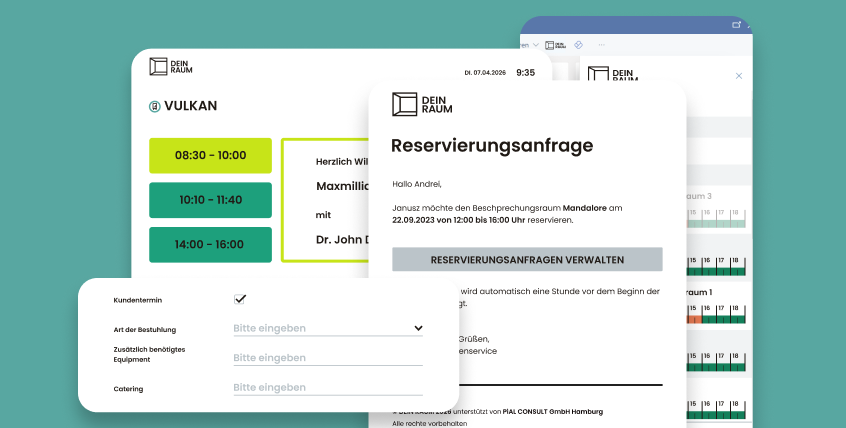Click the welcome box showing Dr. John D
Screen dimensions: 846x428
pyautogui.click(x=325, y=200)
